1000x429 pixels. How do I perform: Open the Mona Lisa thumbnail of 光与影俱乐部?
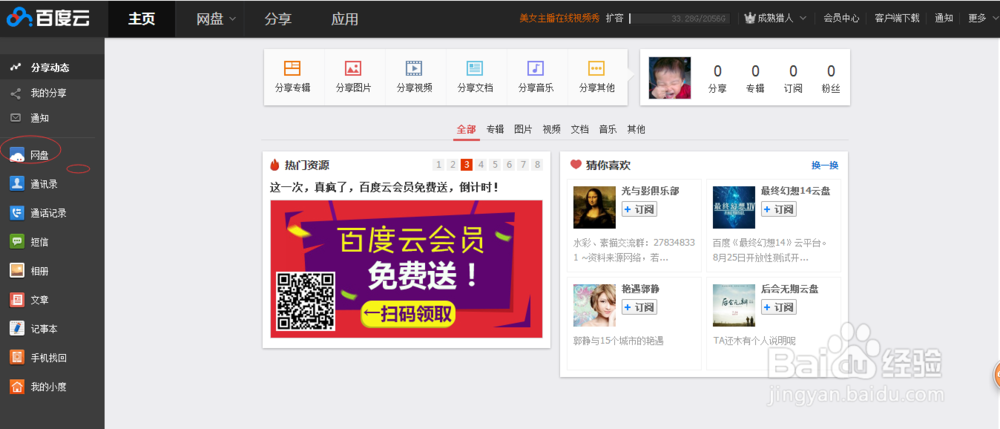click(x=594, y=207)
